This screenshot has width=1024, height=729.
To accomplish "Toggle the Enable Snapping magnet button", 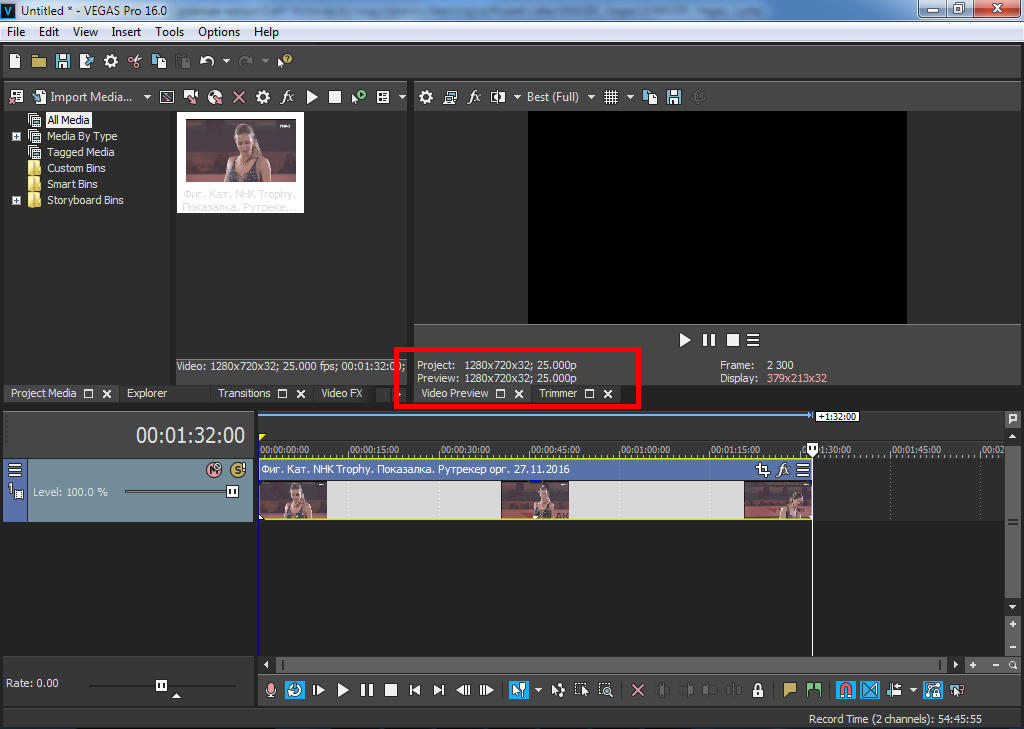I will coord(846,690).
